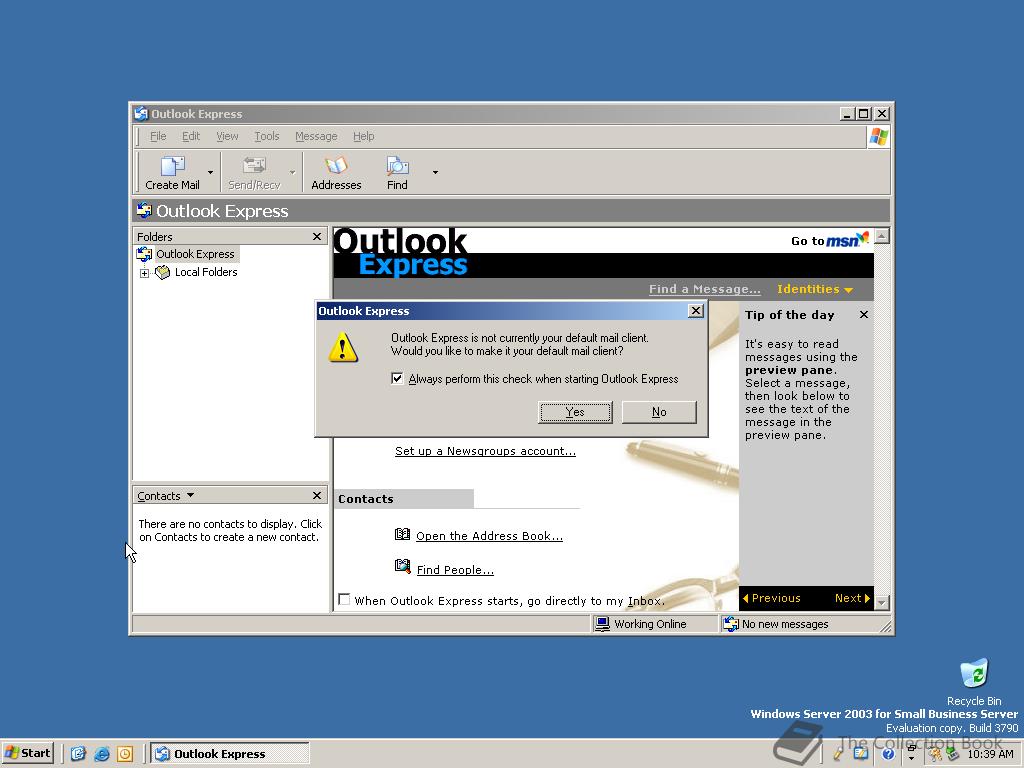Open the Identities dropdown
The height and width of the screenshot is (768, 1024).
click(x=815, y=289)
